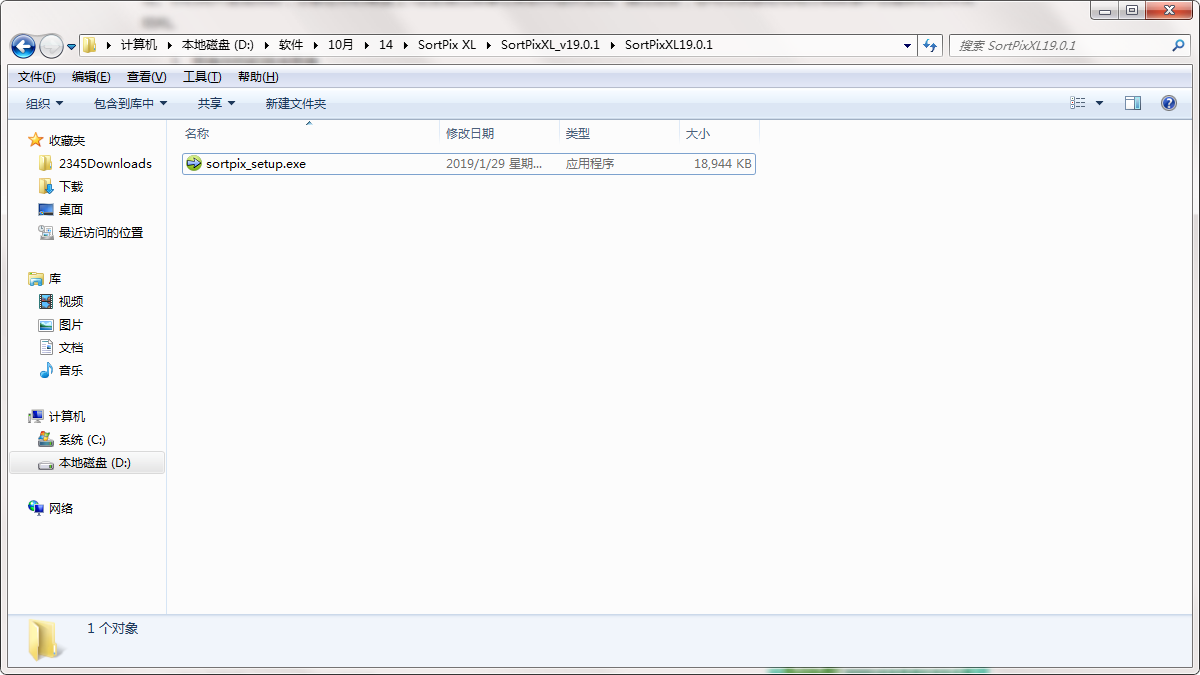This screenshot has width=1200, height=675.
Task: Open 本地磁盘 (D:) in the navigation pane
Action: point(95,463)
